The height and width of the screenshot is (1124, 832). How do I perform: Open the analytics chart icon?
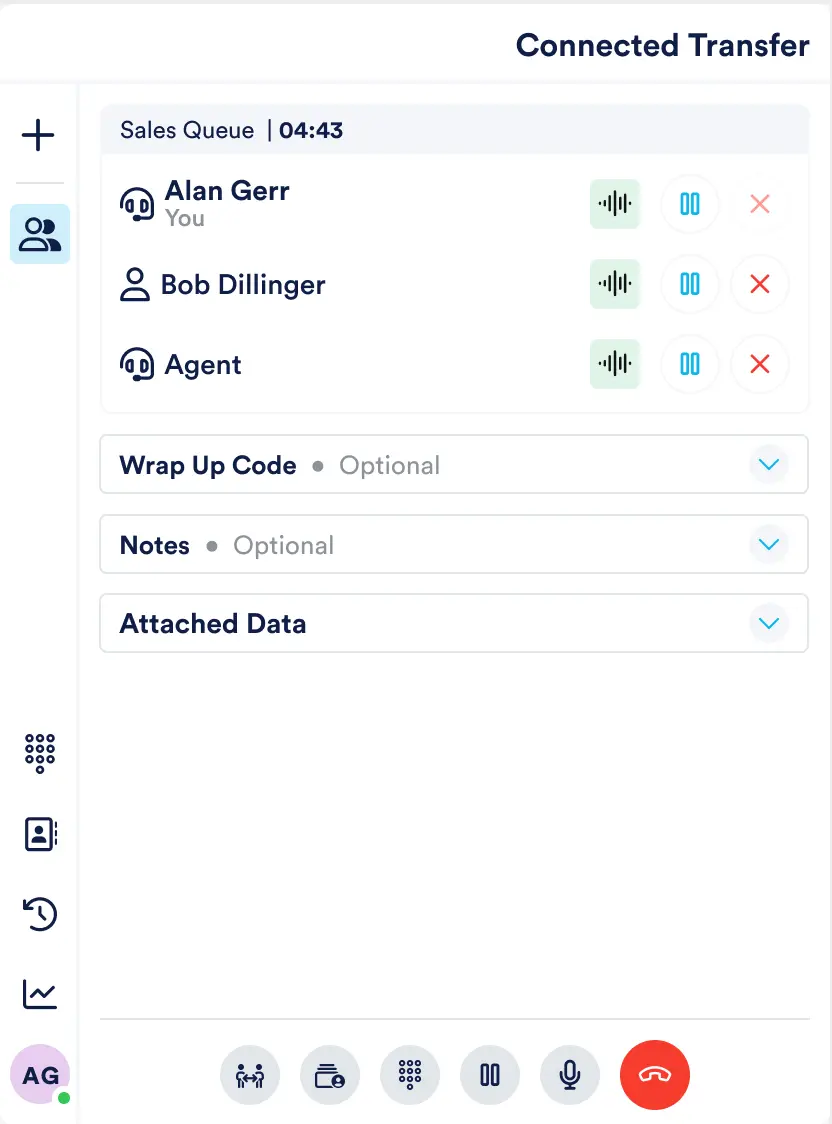pos(39,994)
